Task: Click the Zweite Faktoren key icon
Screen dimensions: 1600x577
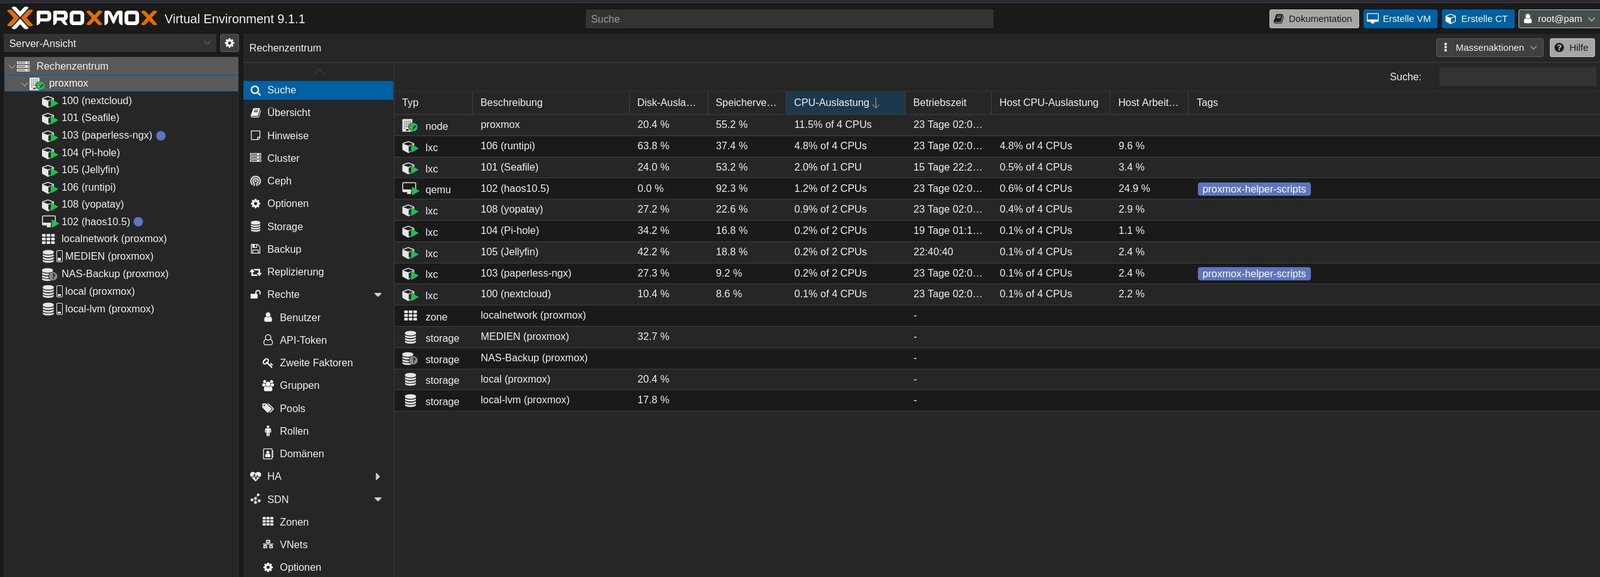Action: click(x=268, y=363)
